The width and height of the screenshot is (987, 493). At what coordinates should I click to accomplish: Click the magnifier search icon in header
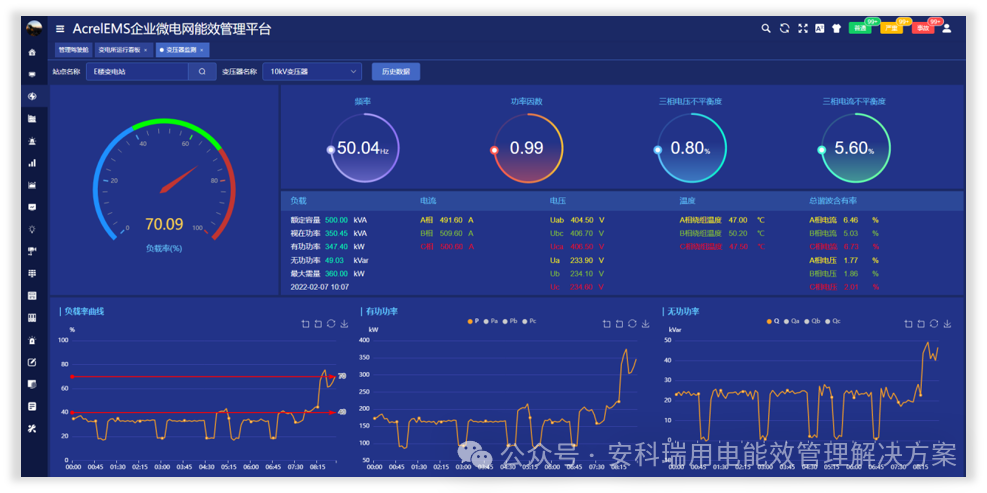click(x=766, y=28)
